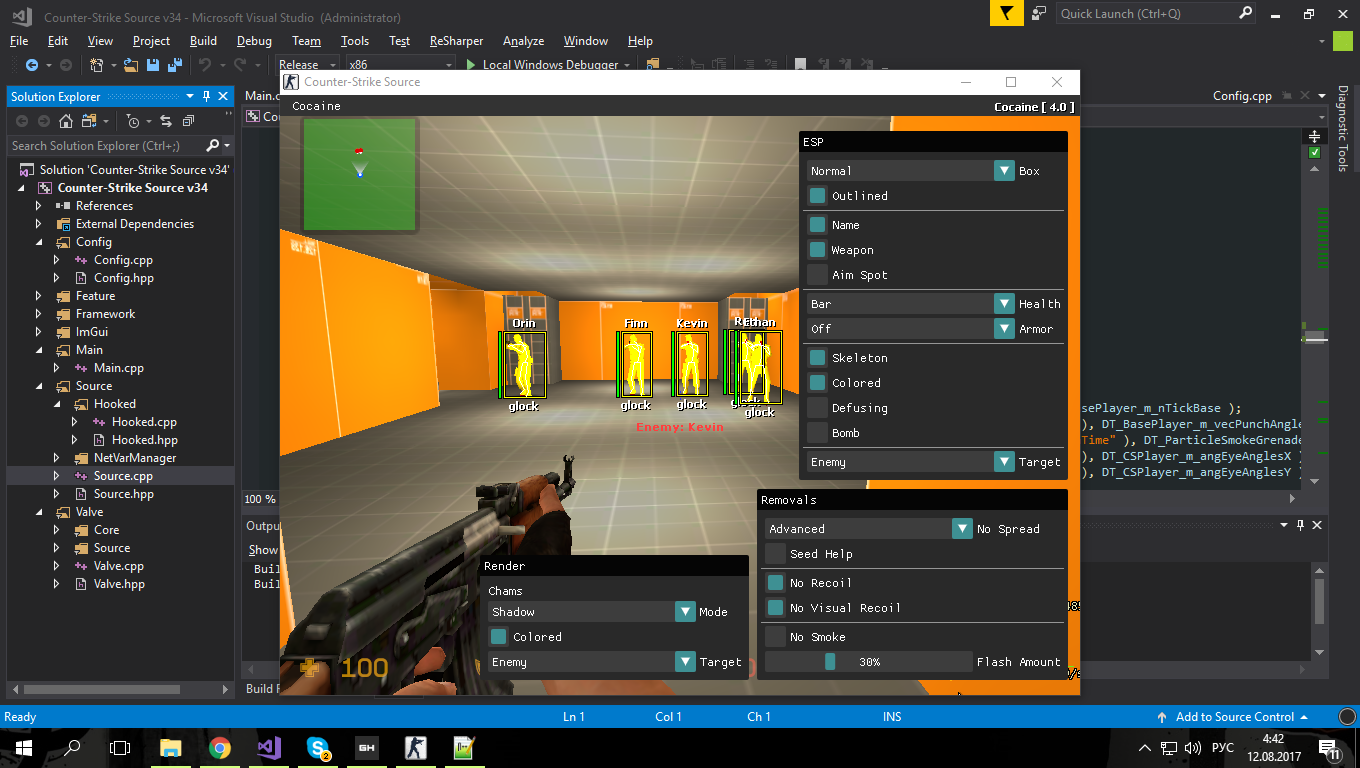Click the Sync with Active Document icon
1360x768 pixels.
[166, 121]
